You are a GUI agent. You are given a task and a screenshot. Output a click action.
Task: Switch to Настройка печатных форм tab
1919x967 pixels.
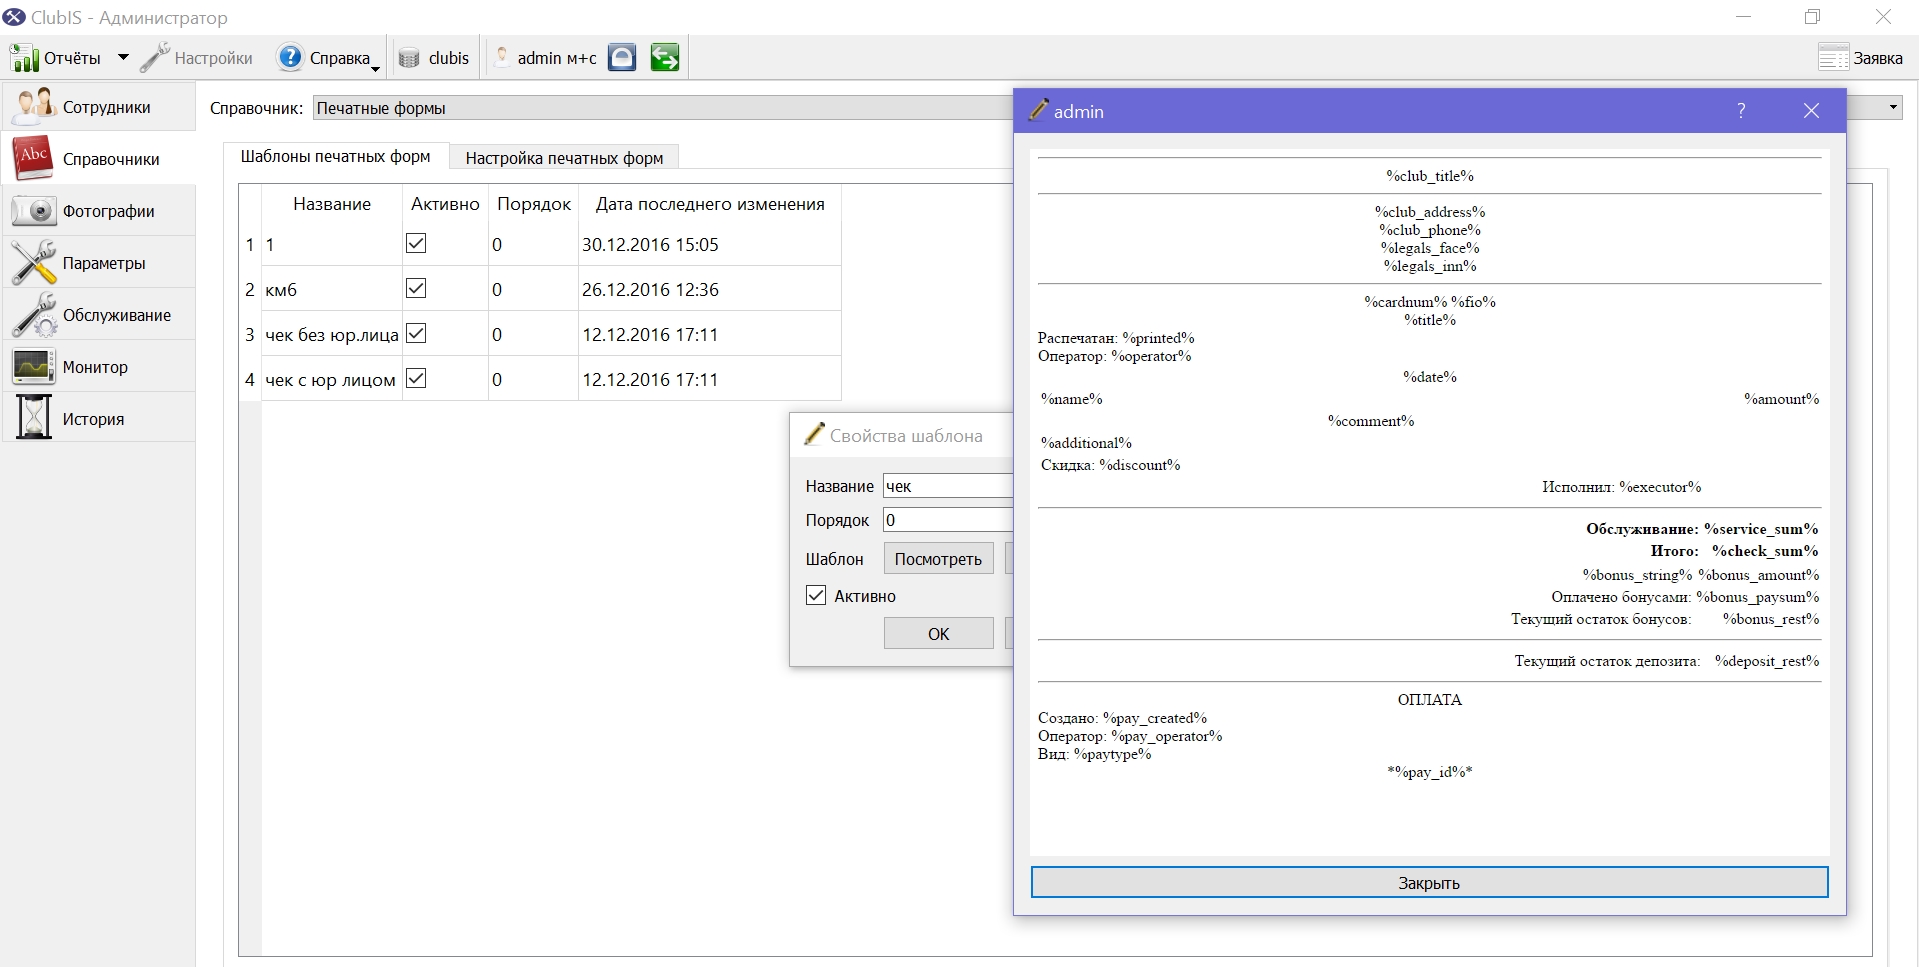(564, 157)
